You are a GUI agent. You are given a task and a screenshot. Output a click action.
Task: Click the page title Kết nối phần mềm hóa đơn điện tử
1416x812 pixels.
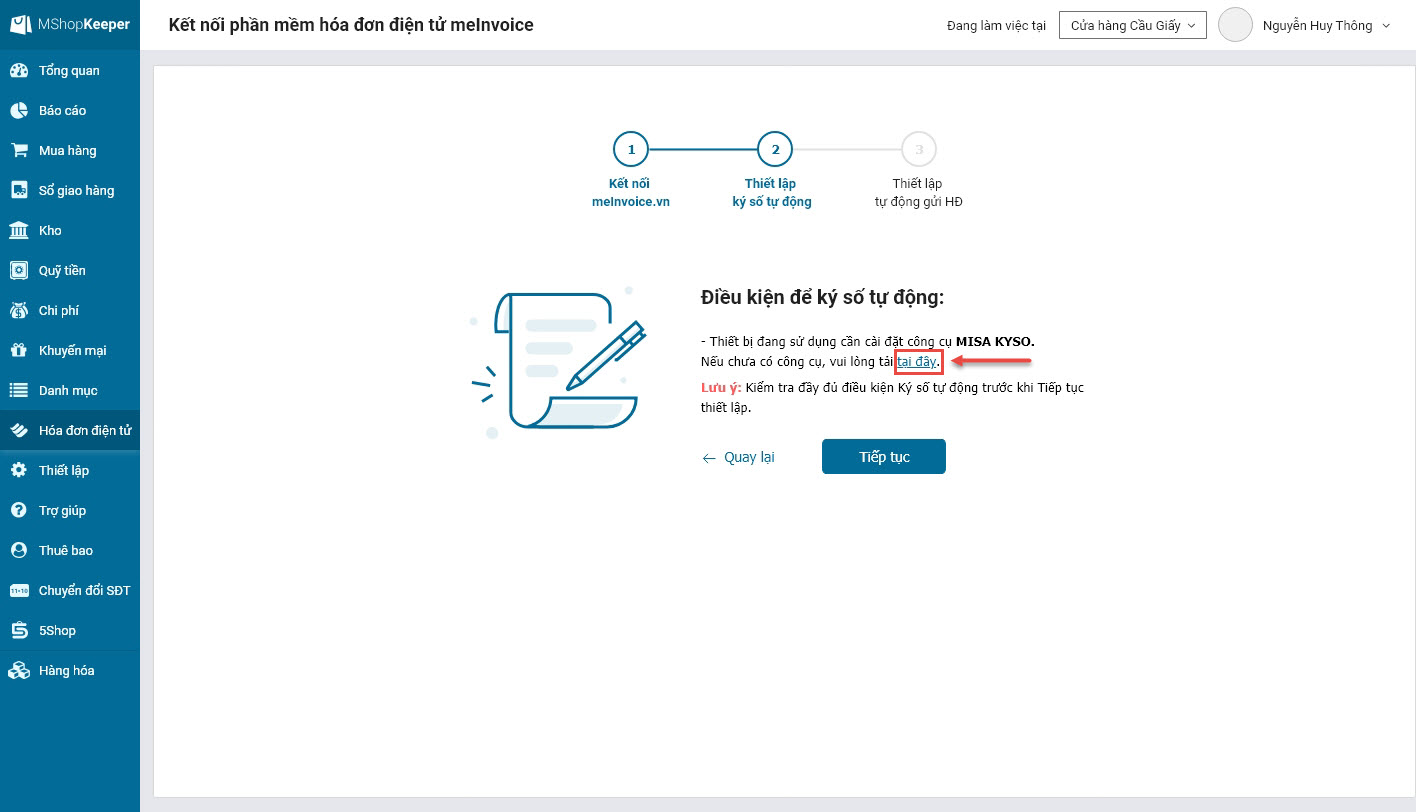[x=351, y=25]
